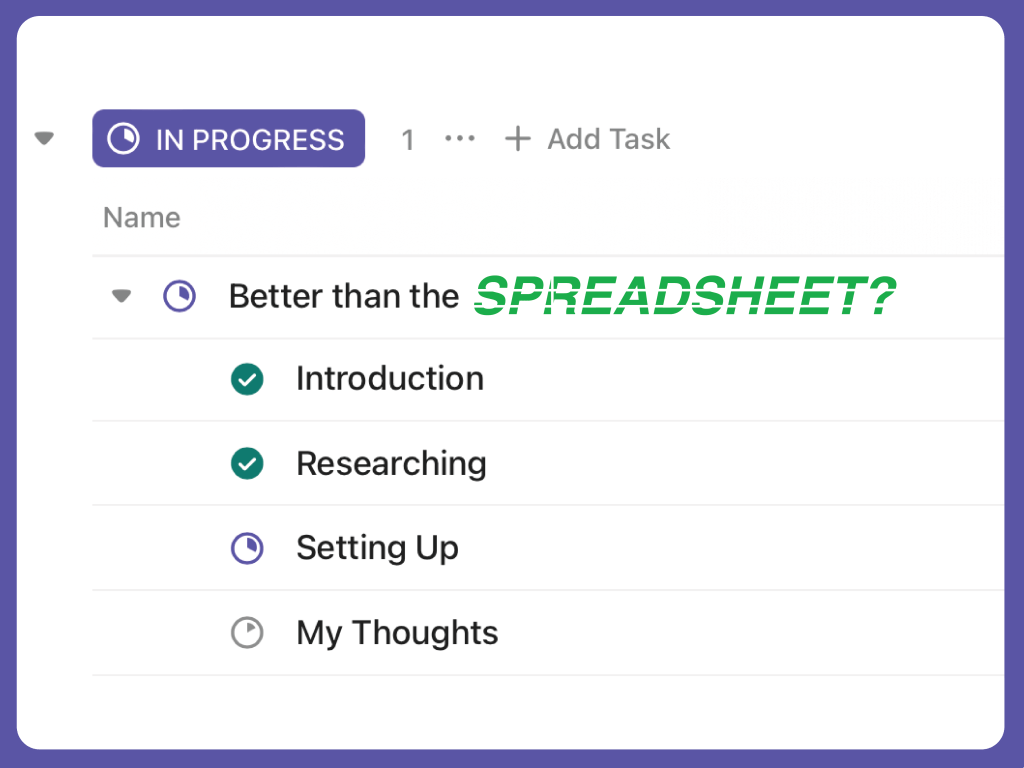Open the Setting Up subtask
The height and width of the screenshot is (768, 1024).
pyautogui.click(x=377, y=548)
